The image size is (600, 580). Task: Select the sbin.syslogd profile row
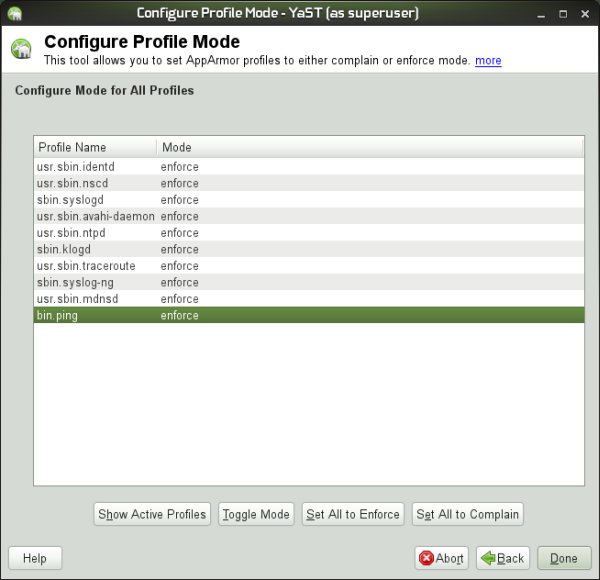point(309,200)
